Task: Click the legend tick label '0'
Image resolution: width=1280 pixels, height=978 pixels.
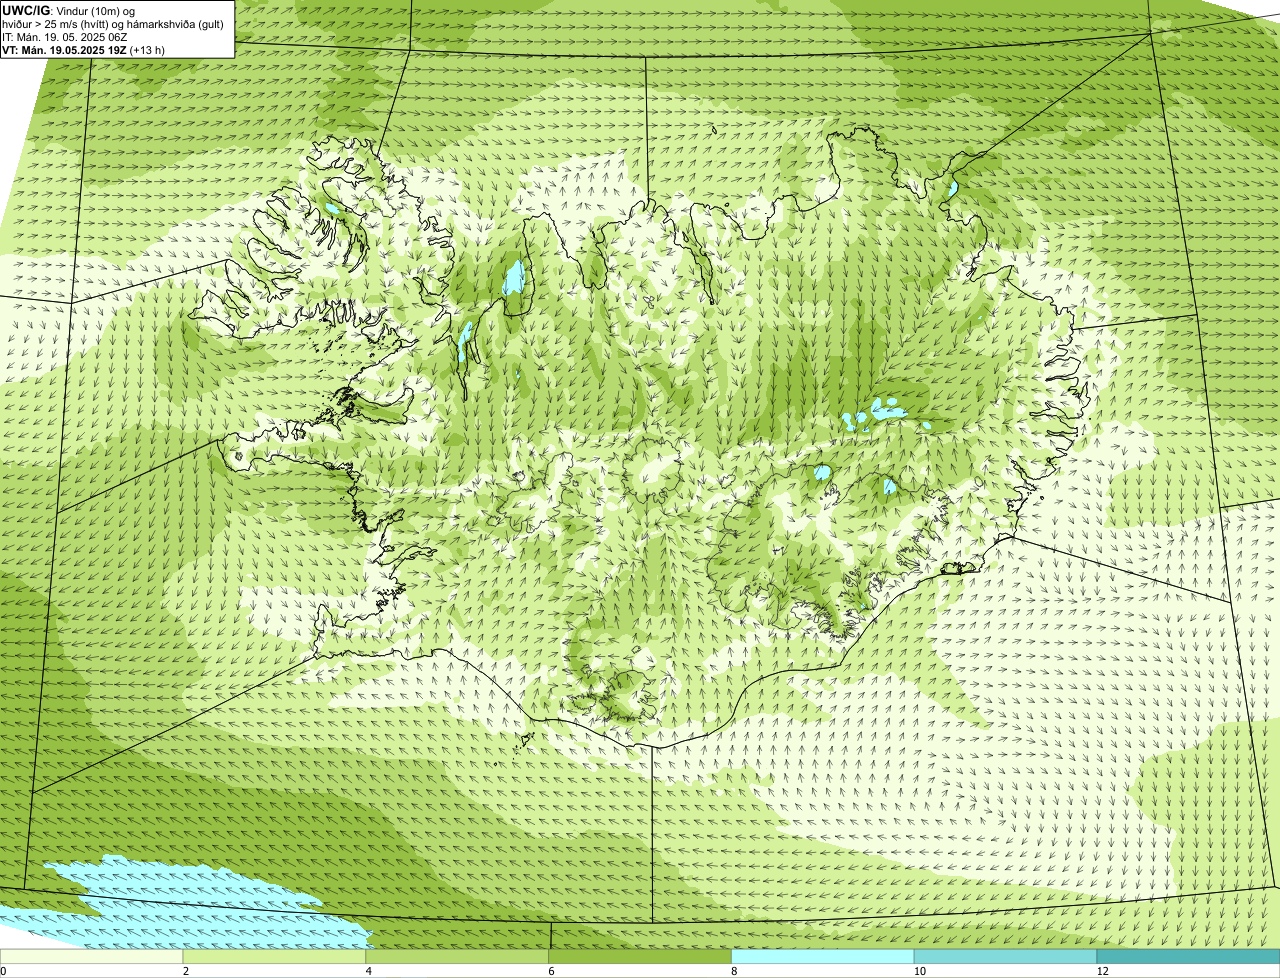Action: click(4, 971)
